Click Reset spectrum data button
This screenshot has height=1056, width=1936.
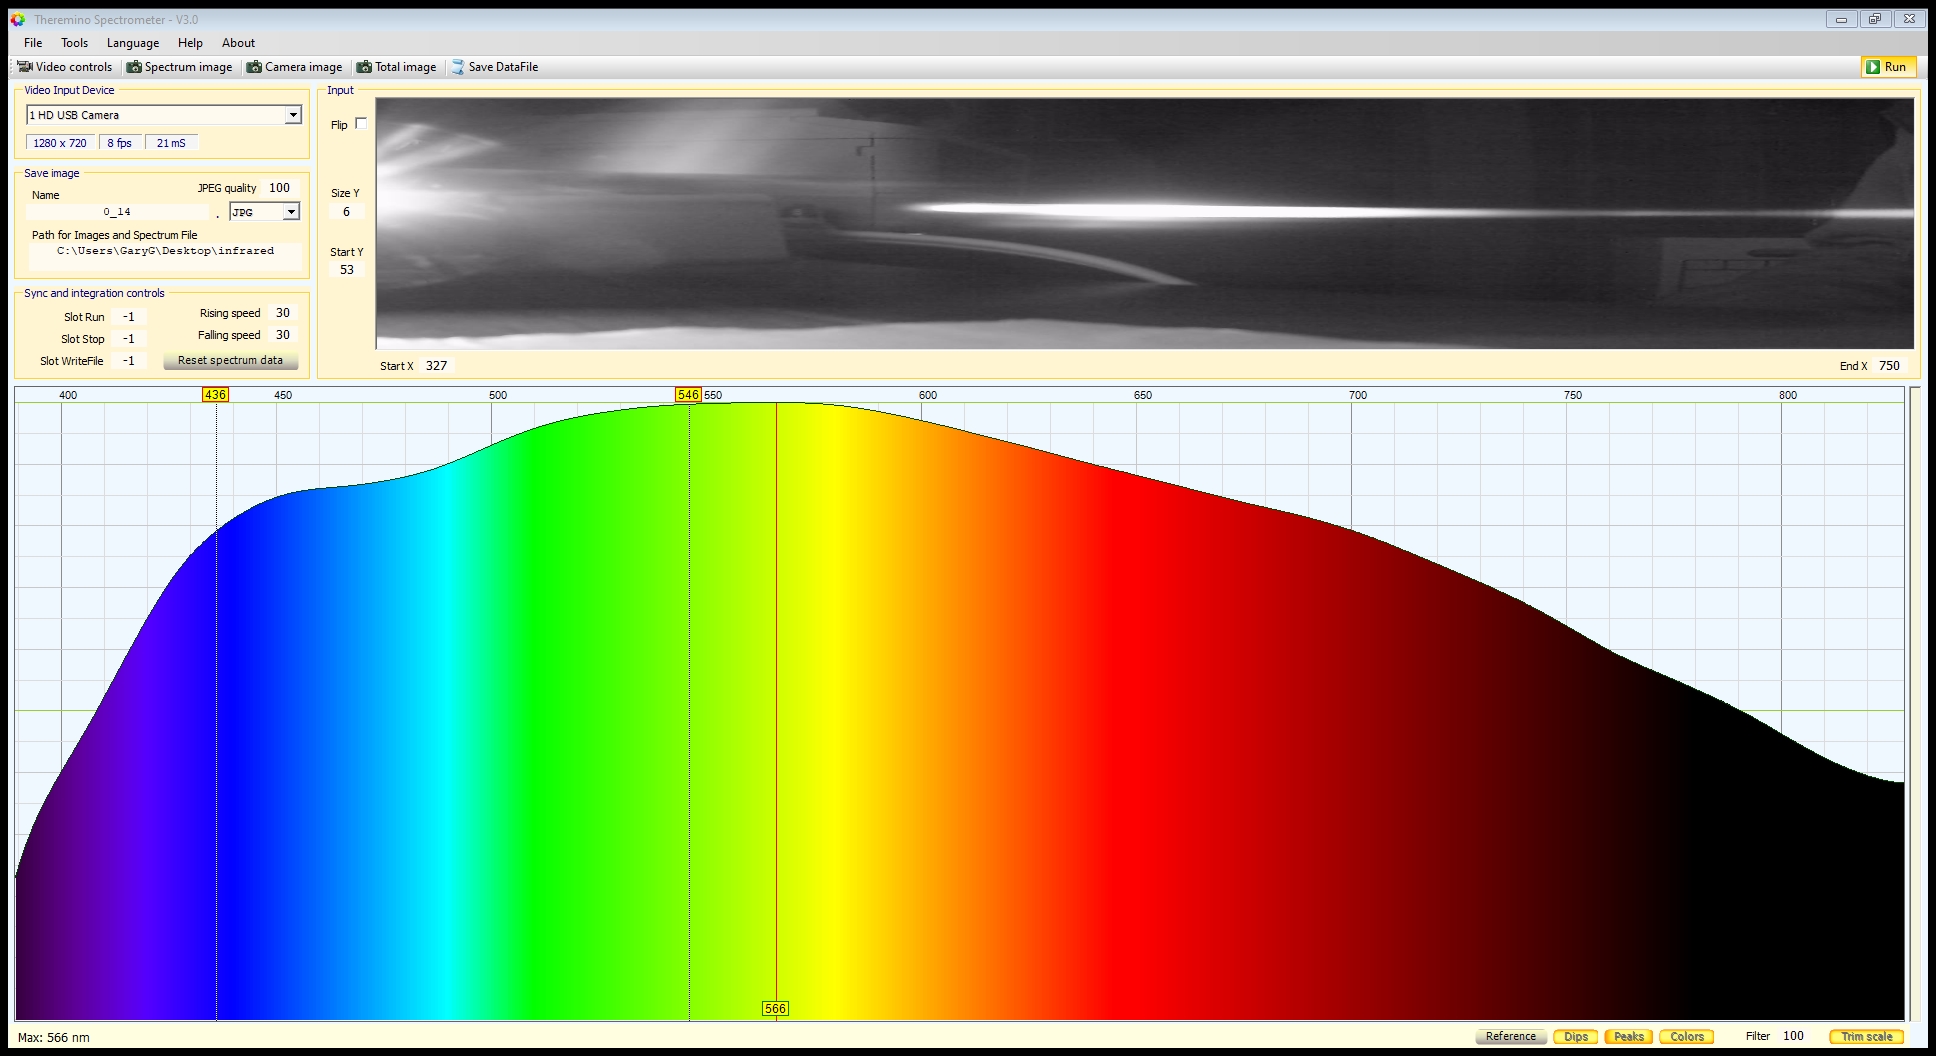coord(230,360)
